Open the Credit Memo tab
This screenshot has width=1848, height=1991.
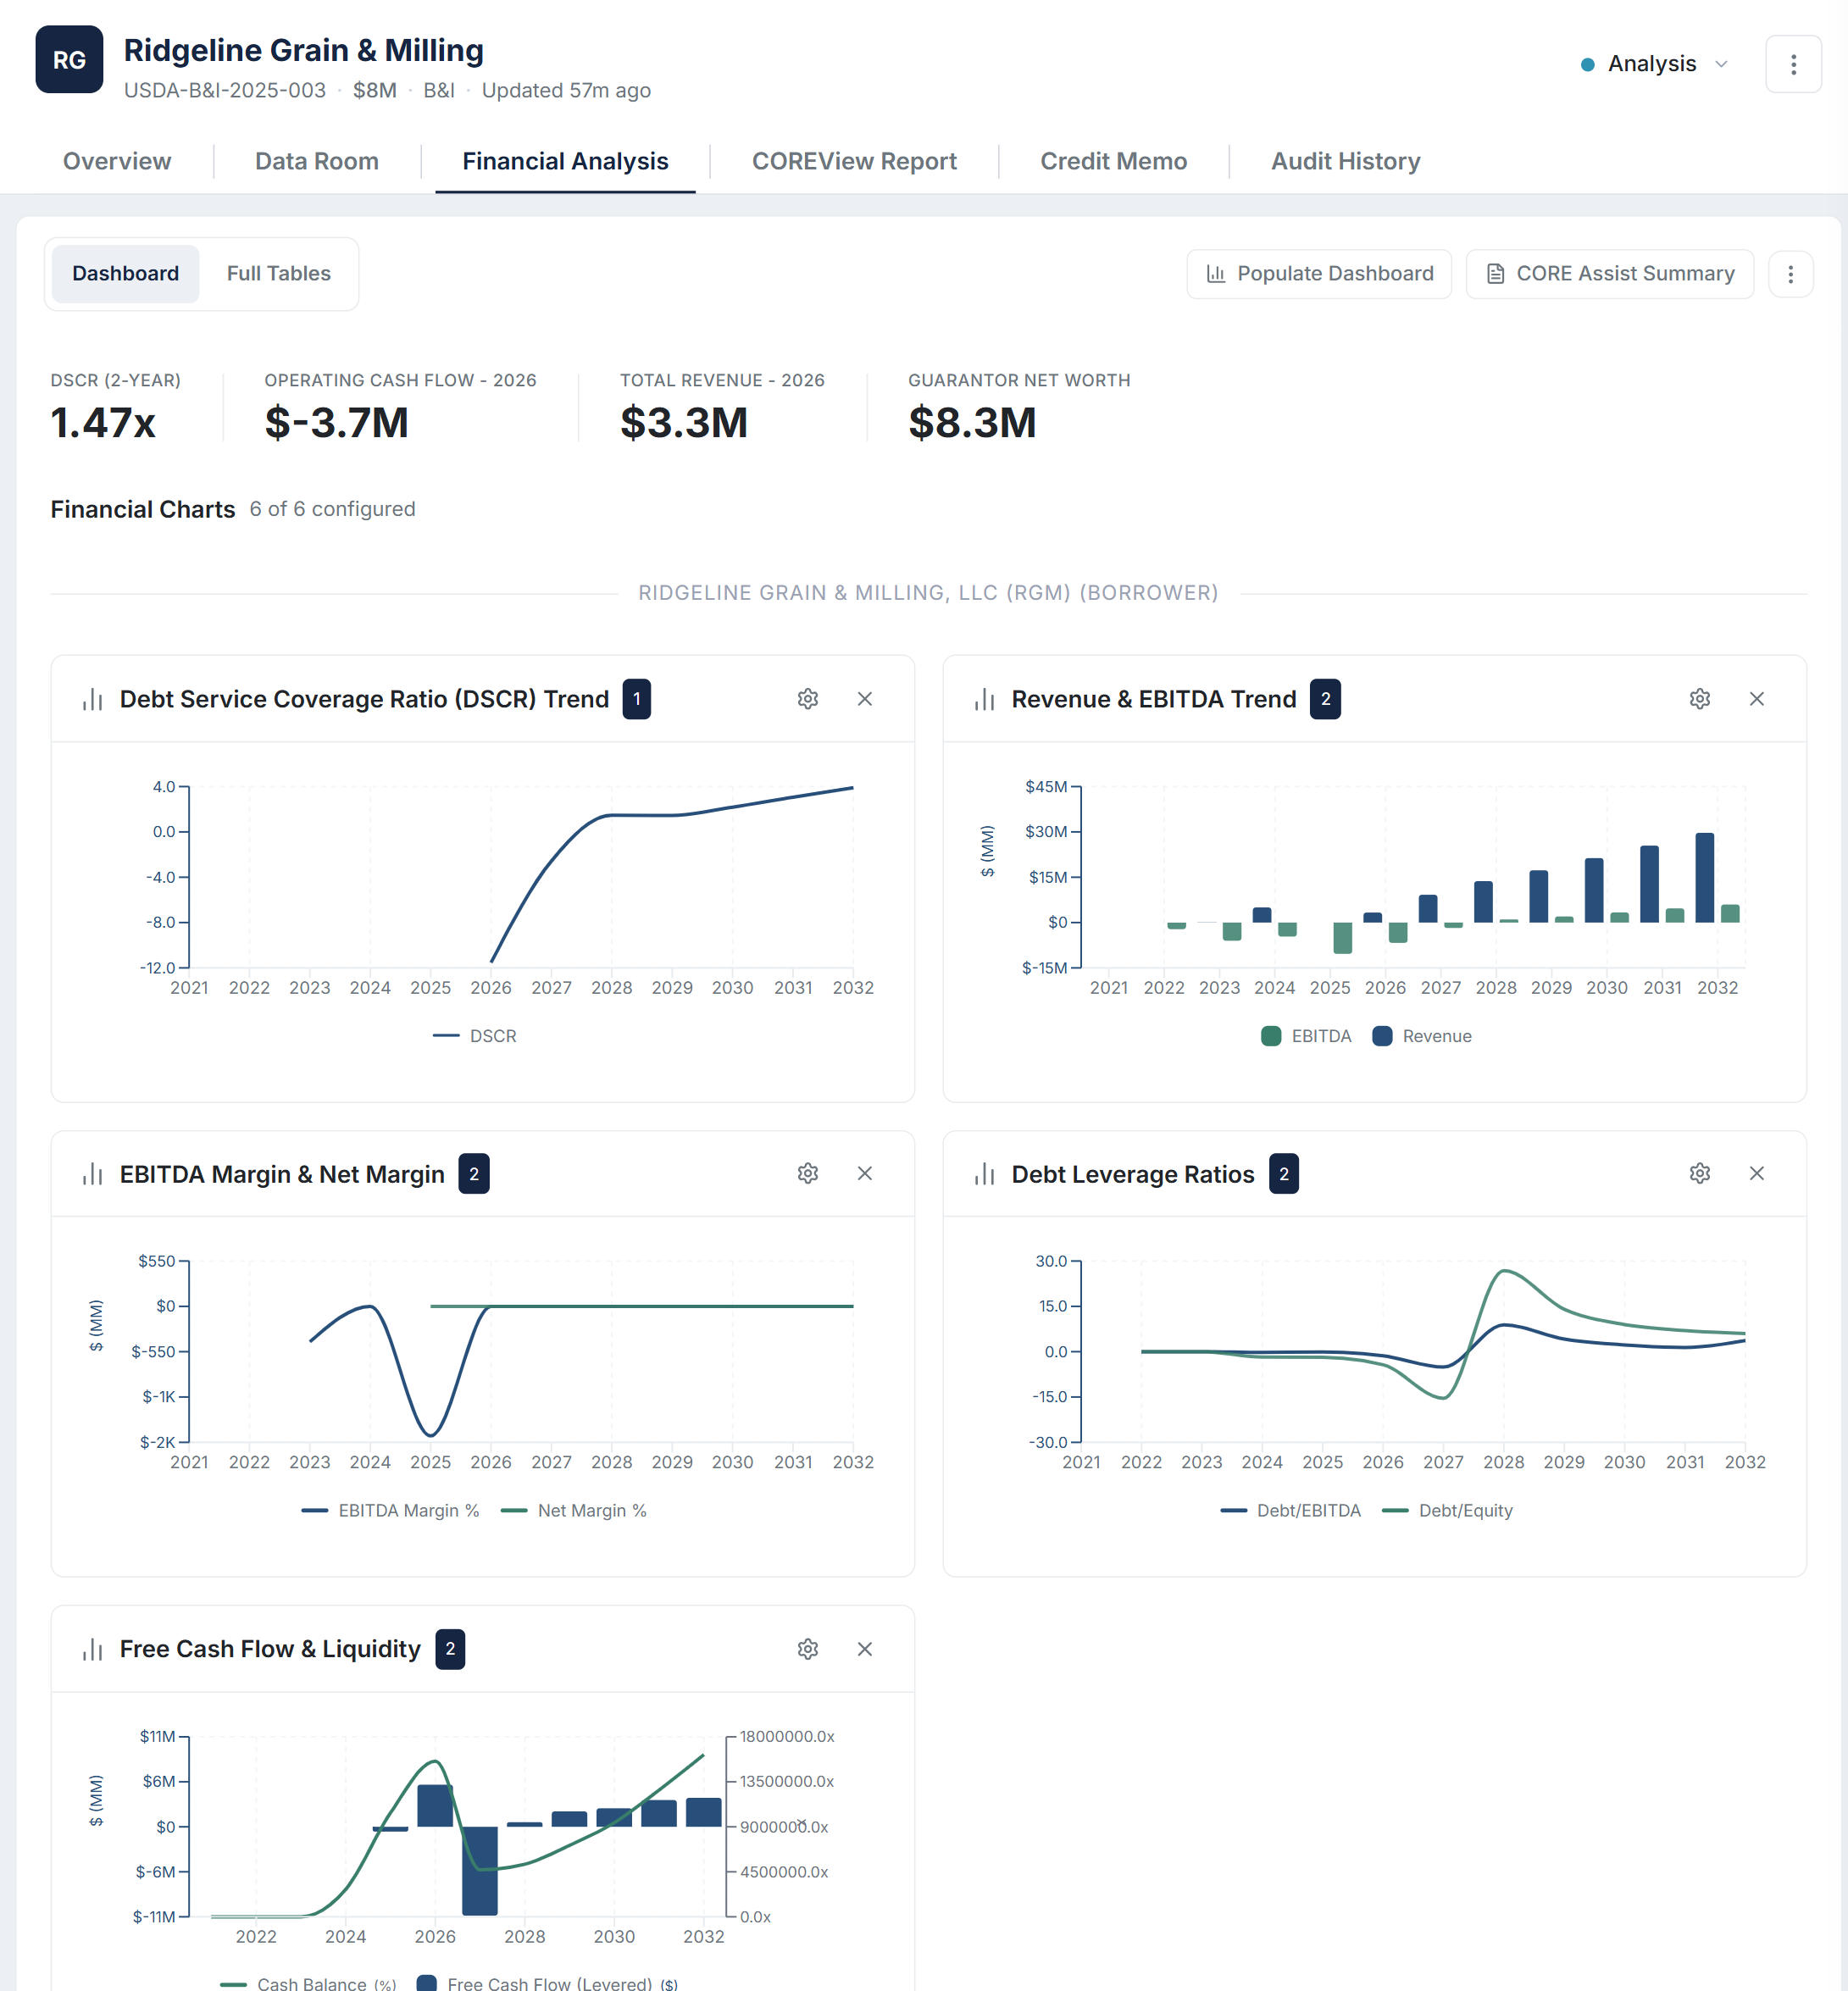click(x=1113, y=161)
